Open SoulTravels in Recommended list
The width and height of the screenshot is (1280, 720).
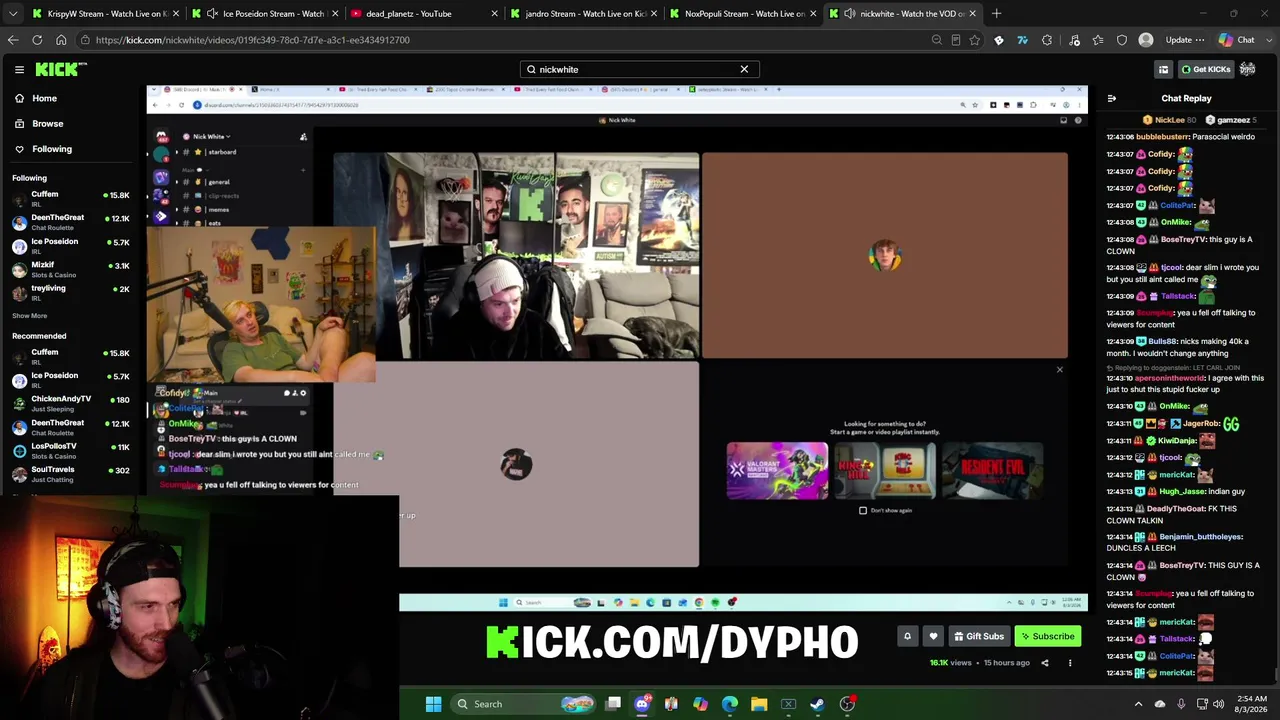point(70,475)
